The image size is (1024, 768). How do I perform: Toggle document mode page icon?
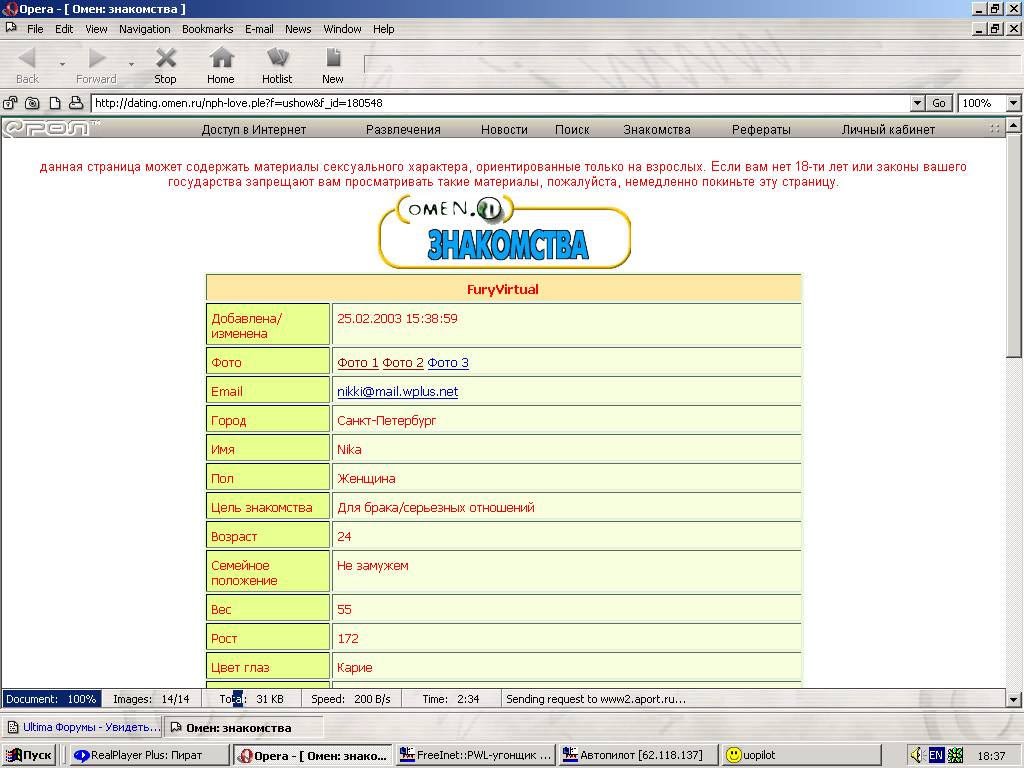coord(54,103)
